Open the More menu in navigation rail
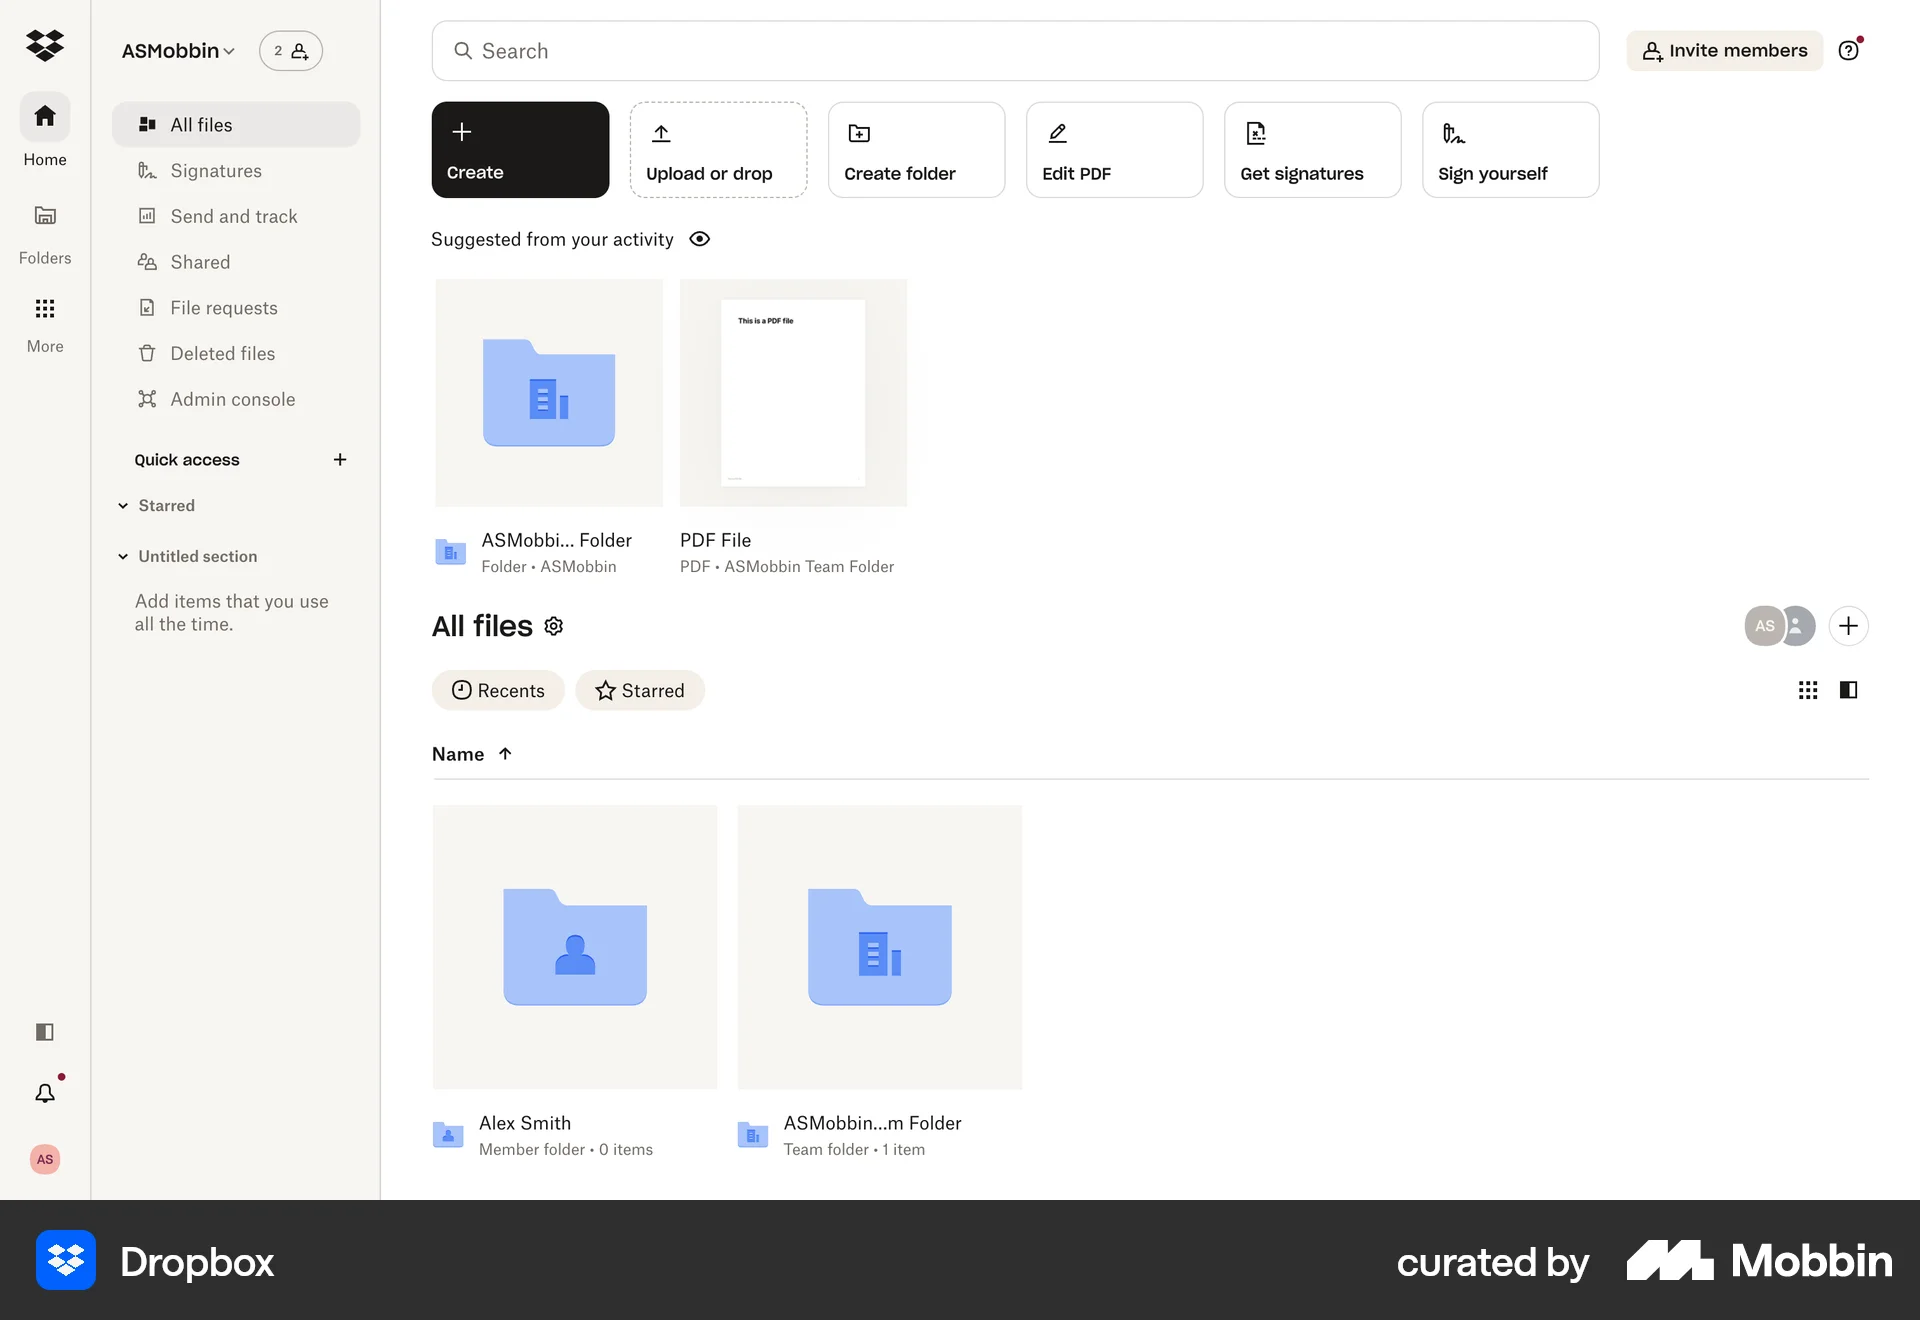 click(44, 322)
